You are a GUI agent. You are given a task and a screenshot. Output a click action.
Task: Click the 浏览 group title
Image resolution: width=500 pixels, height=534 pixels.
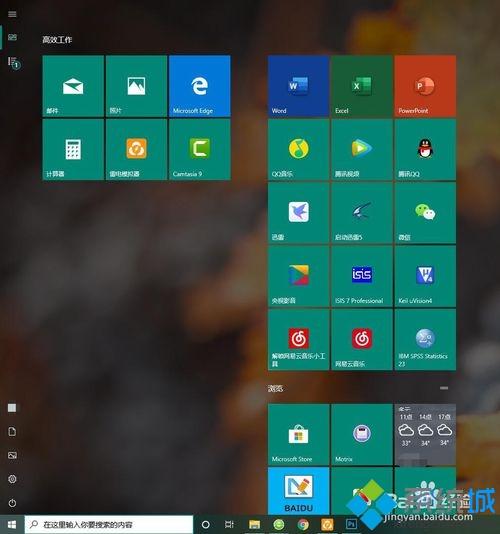tap(275, 388)
